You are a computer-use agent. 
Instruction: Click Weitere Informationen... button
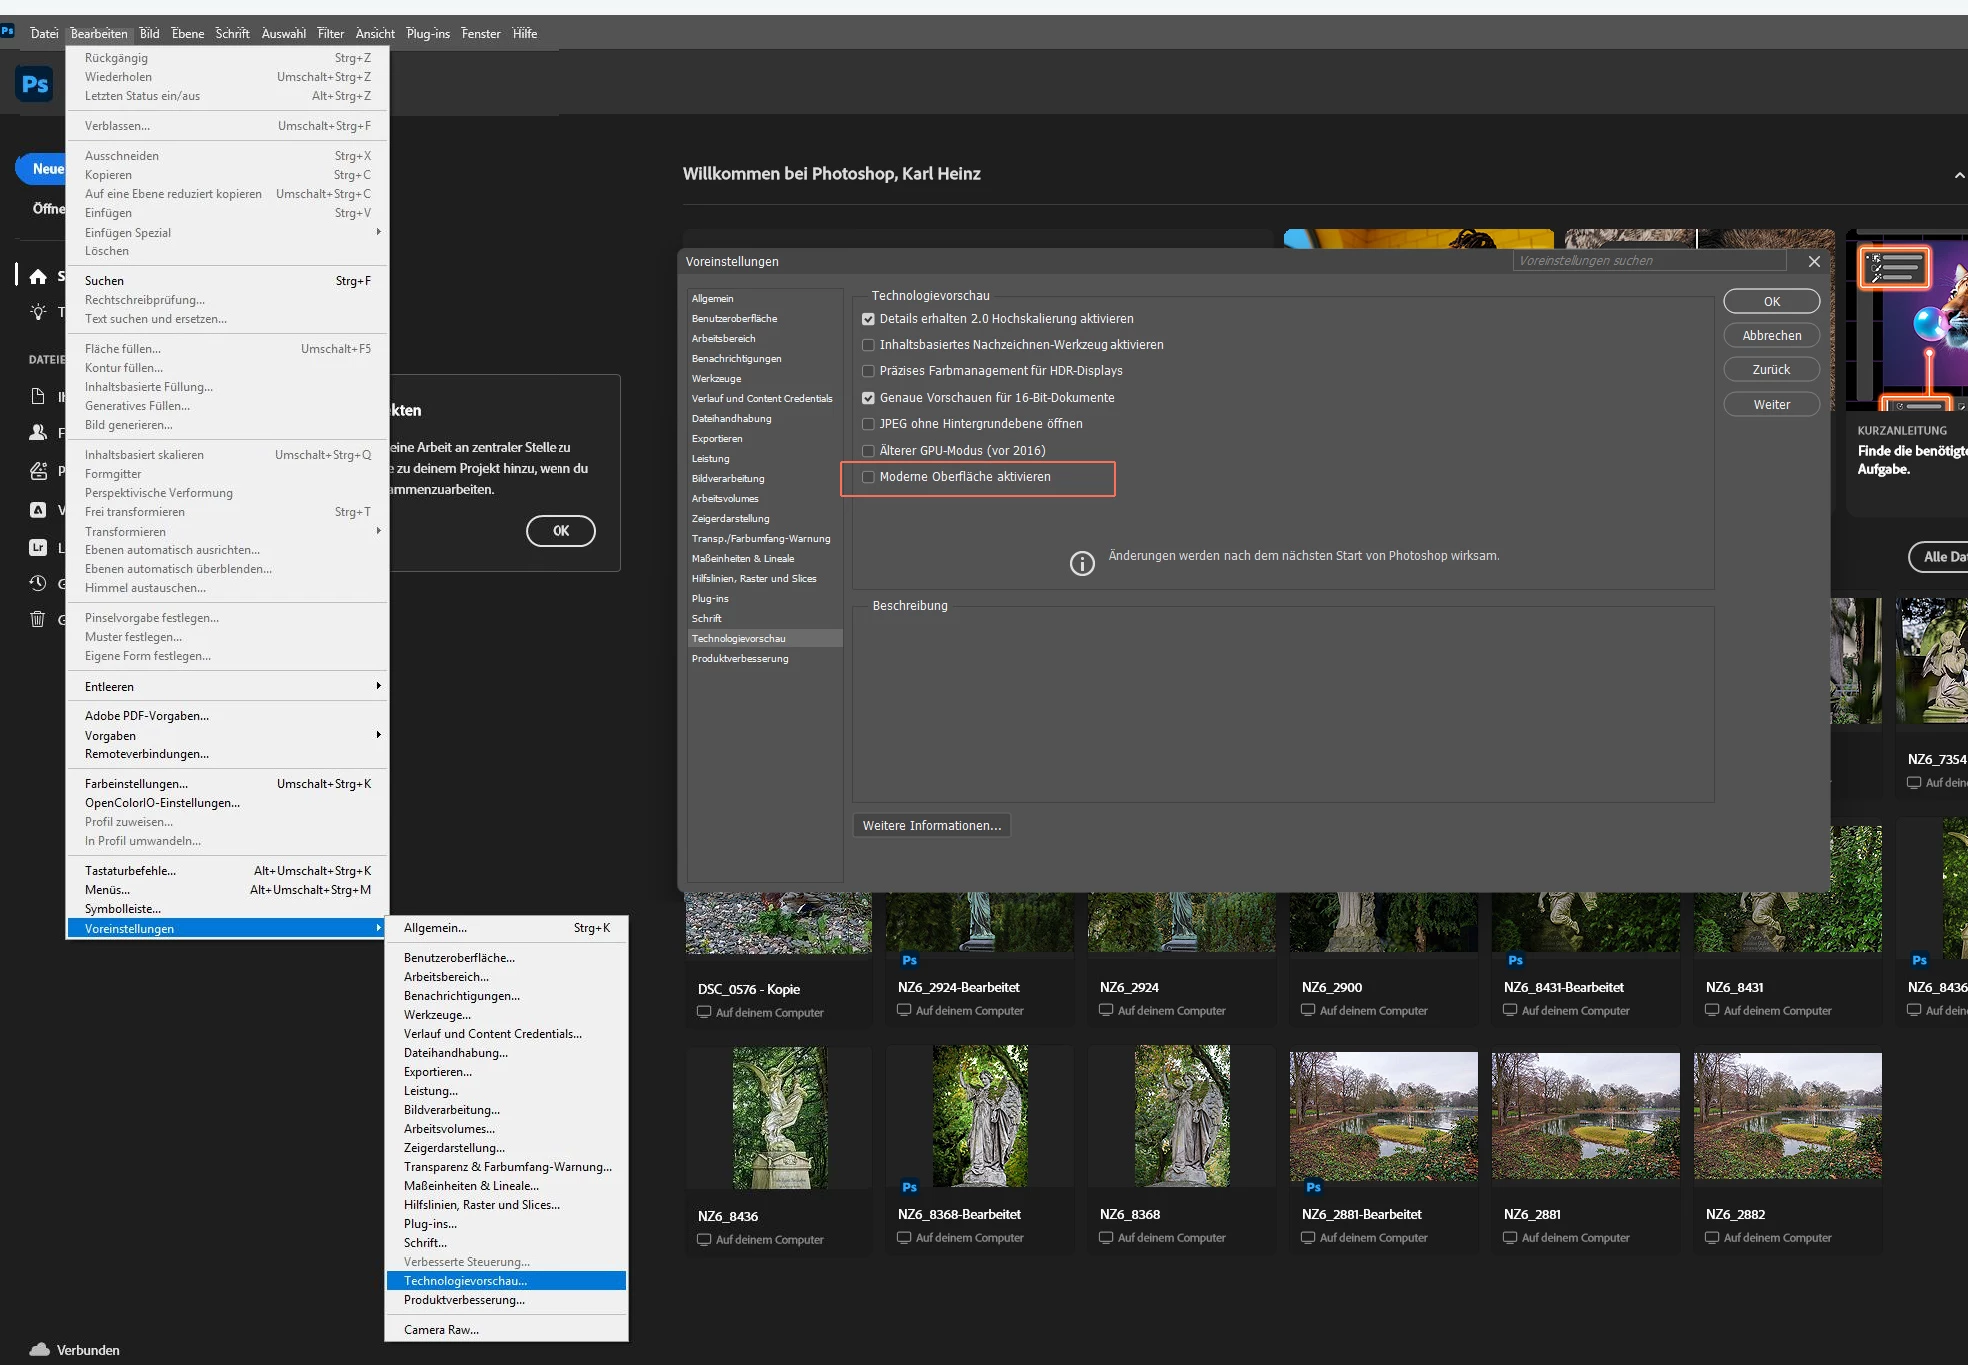coord(931,826)
